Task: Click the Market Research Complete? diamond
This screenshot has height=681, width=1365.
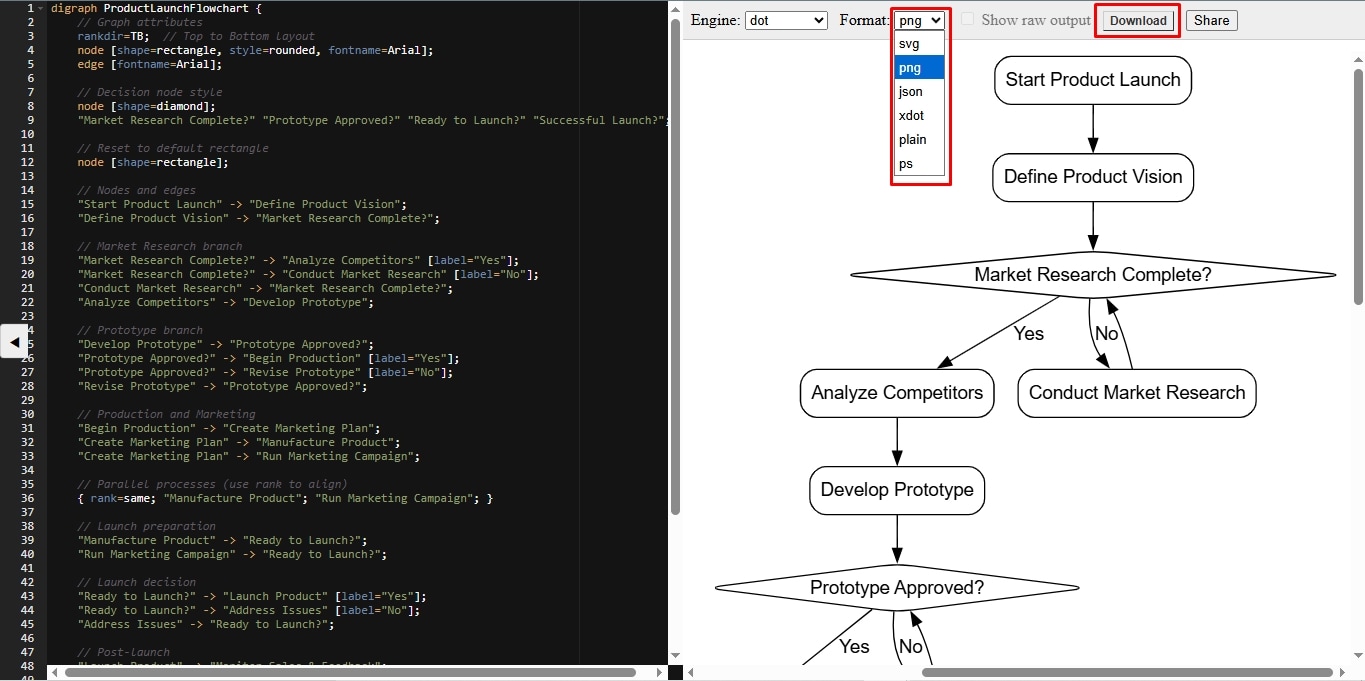Action: [x=1093, y=274]
